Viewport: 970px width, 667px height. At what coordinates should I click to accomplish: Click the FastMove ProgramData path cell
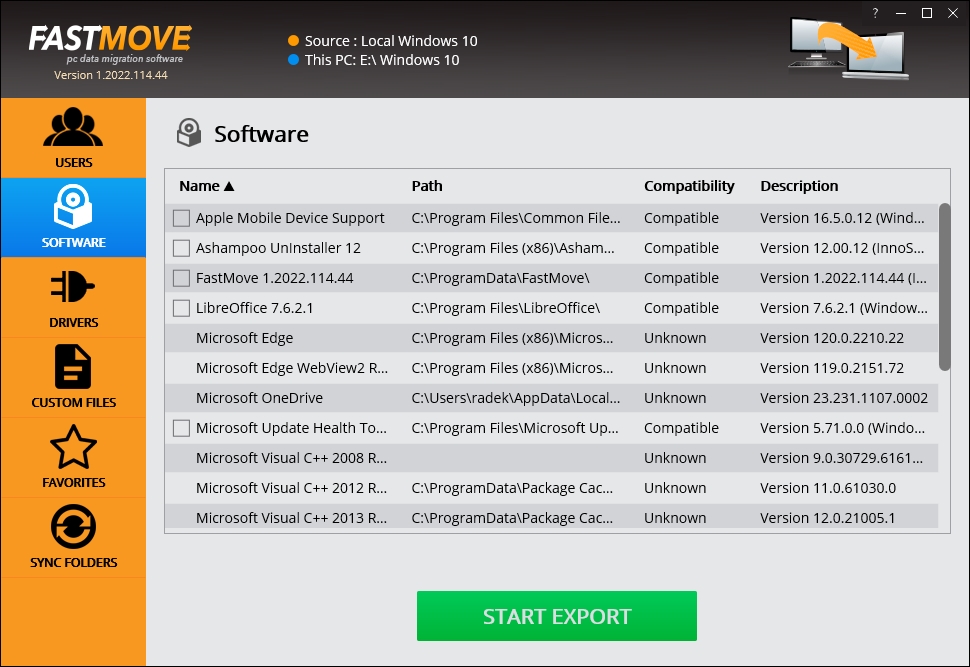coord(500,278)
